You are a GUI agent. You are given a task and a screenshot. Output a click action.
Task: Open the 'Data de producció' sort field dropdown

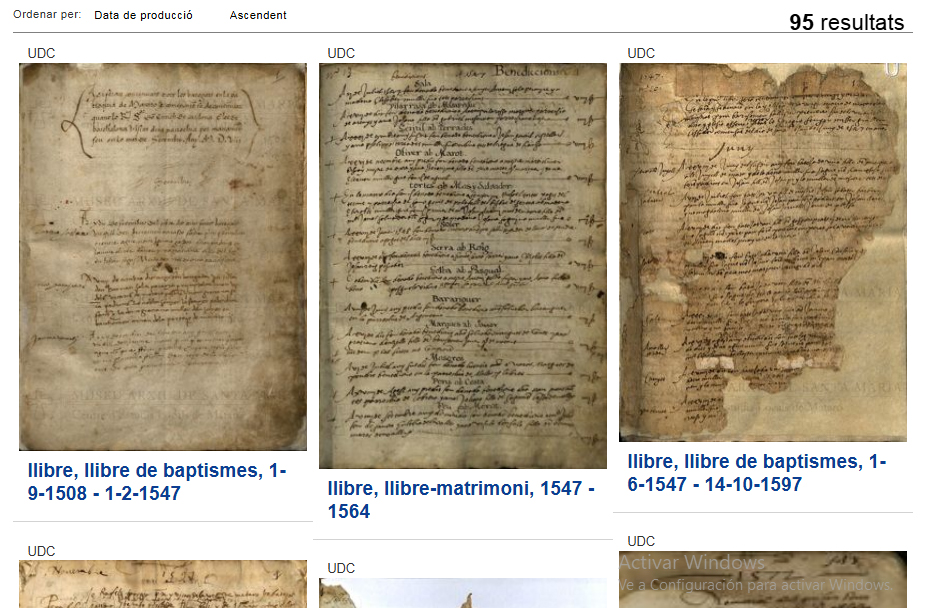pyautogui.click(x=144, y=15)
